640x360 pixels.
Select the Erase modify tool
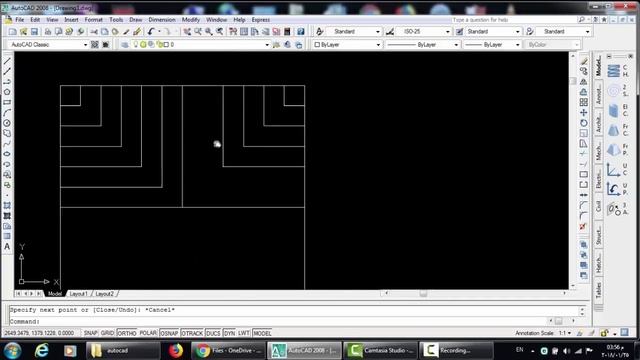point(584,61)
